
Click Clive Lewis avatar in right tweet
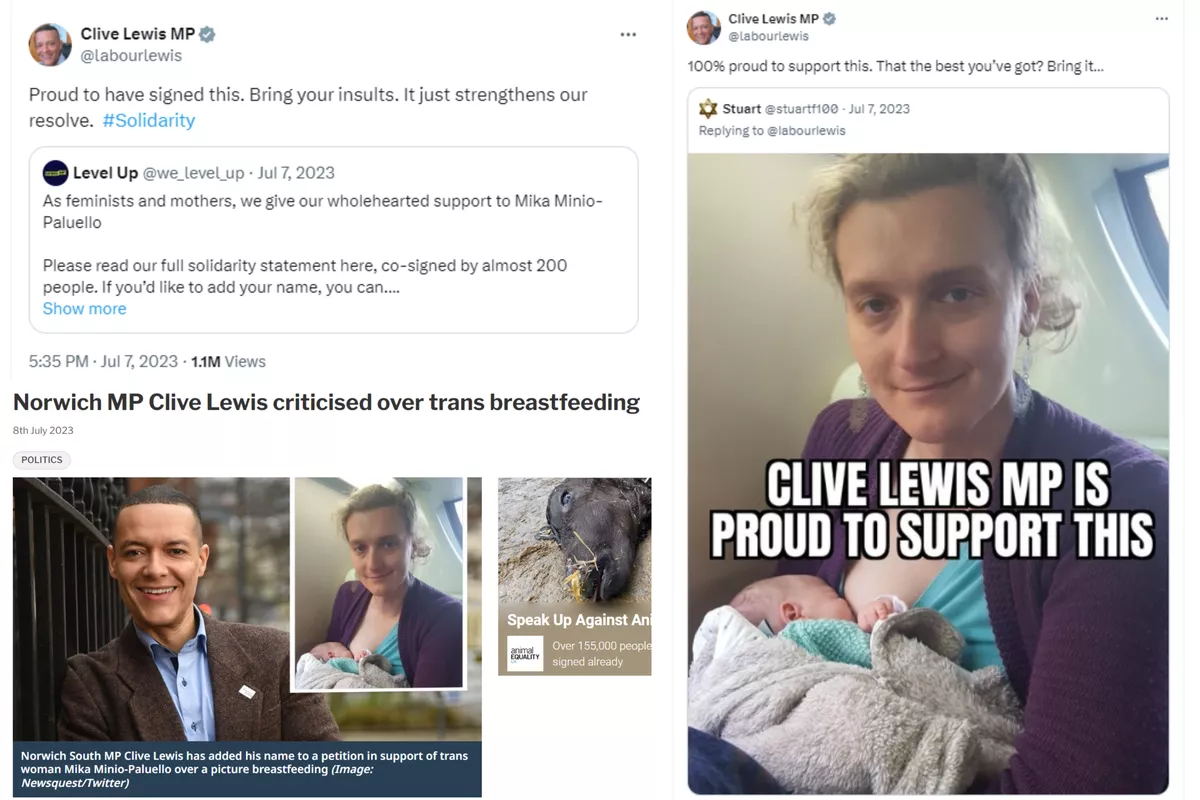coord(704,27)
